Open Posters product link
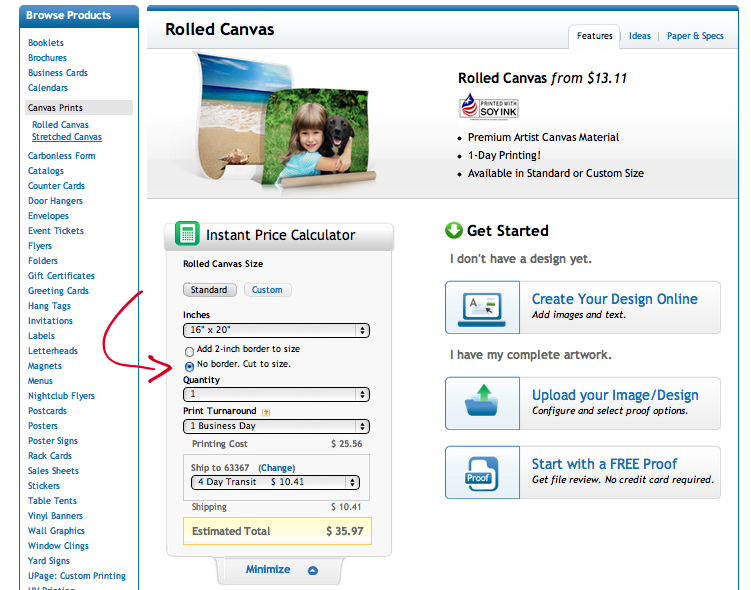 43,426
